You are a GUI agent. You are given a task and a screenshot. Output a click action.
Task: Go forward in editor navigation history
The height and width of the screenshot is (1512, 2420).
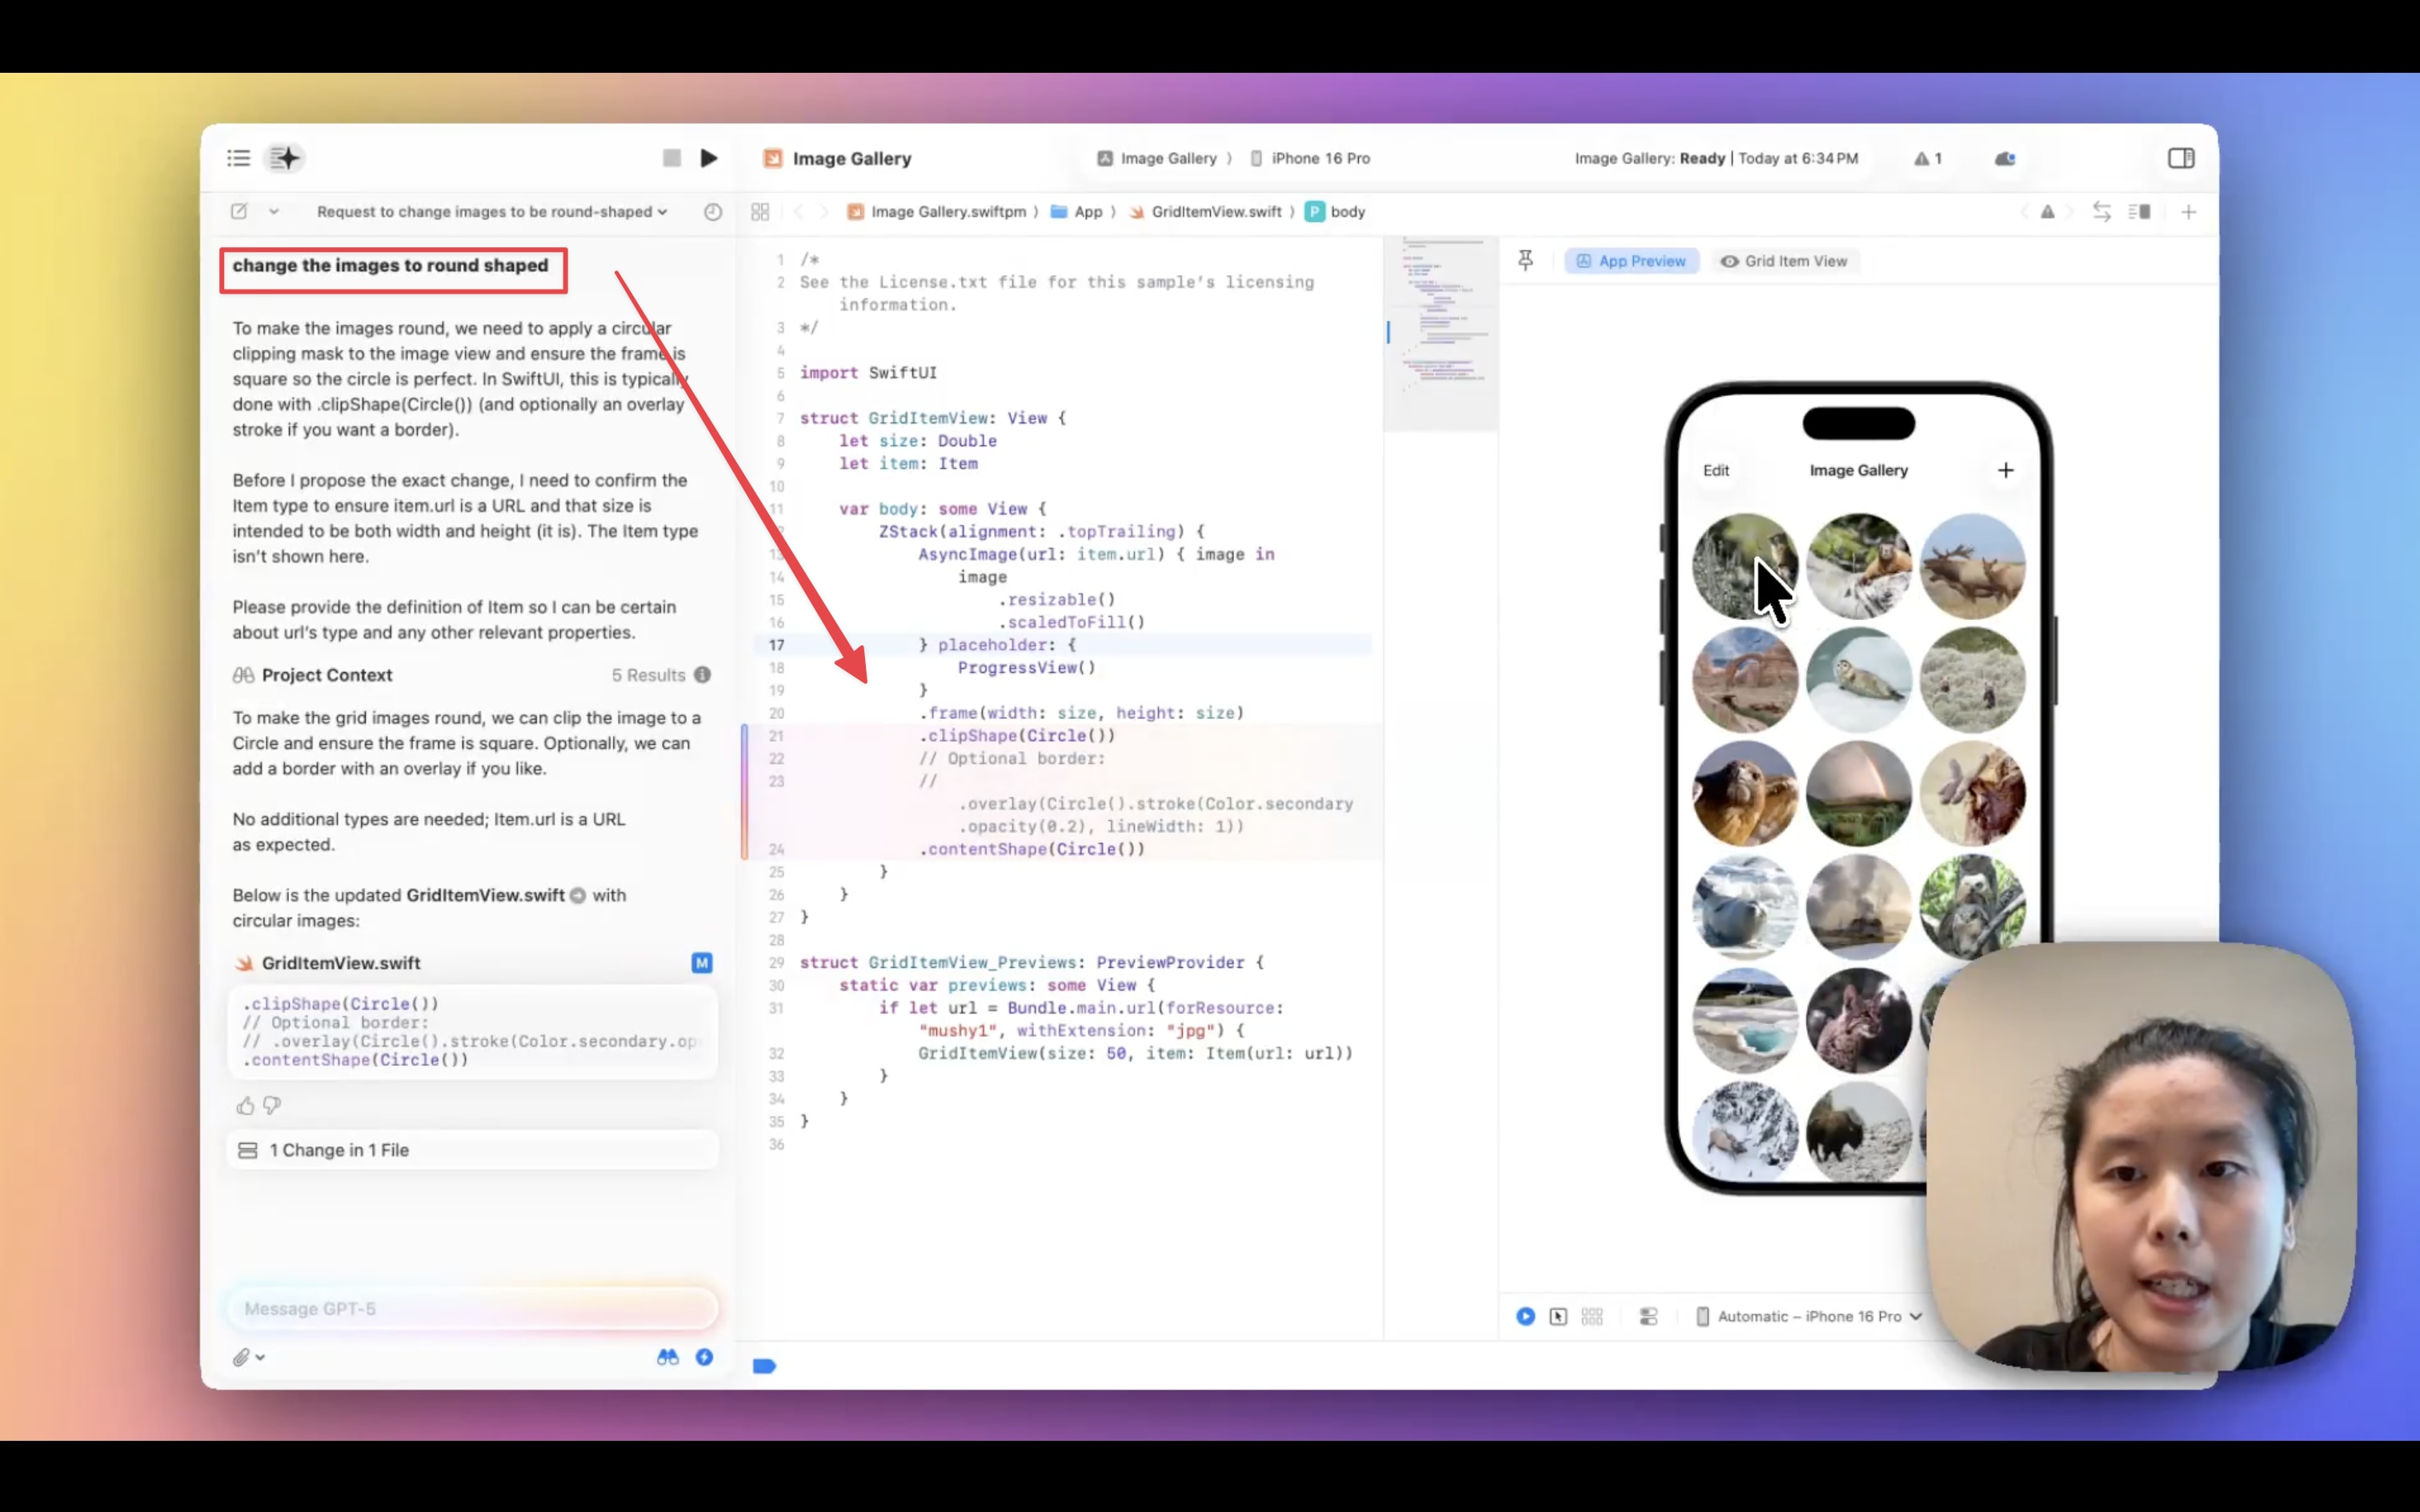[x=824, y=211]
